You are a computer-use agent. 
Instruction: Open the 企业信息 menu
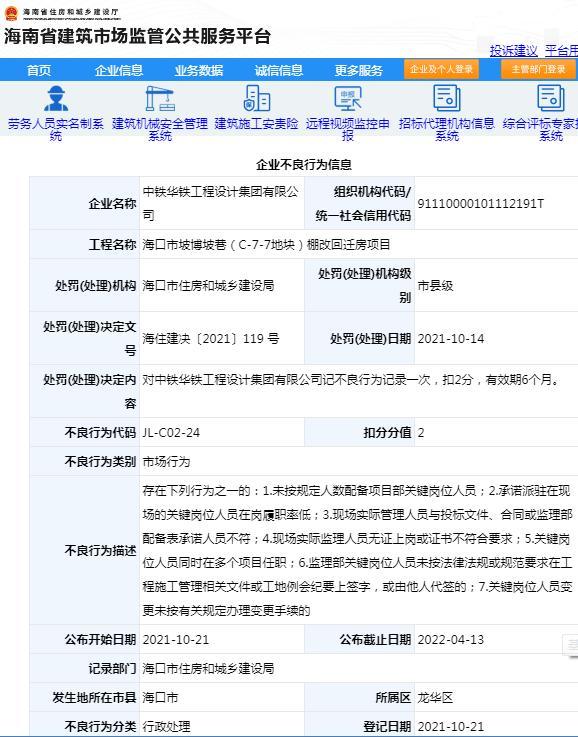pyautogui.click(x=118, y=70)
